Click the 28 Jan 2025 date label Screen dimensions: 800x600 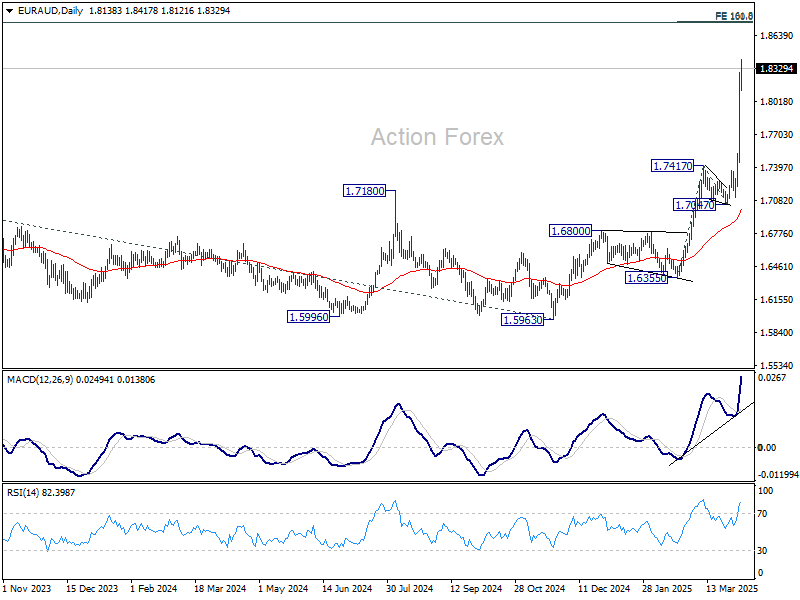click(667, 589)
